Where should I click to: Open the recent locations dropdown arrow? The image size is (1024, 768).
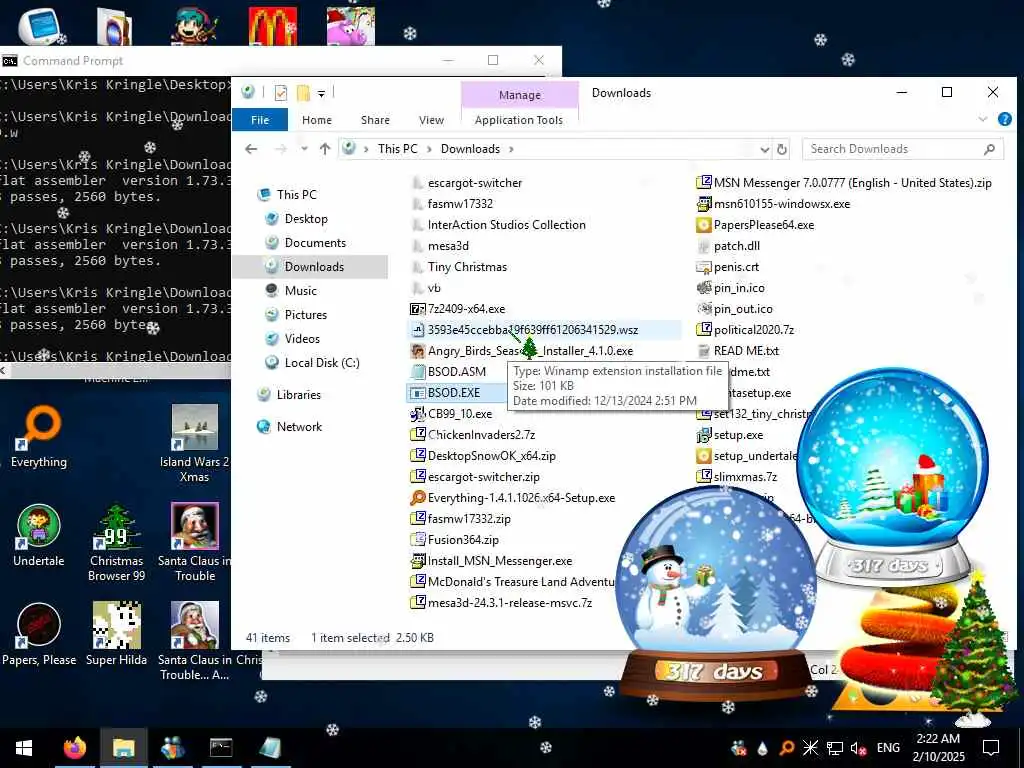coord(304,149)
